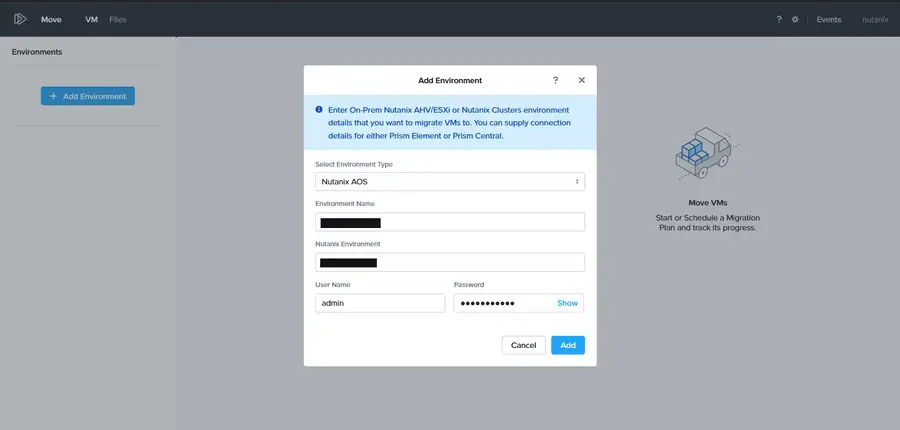This screenshot has width=900, height=430.
Task: Click the Add button in dialog
Action: click(568, 345)
